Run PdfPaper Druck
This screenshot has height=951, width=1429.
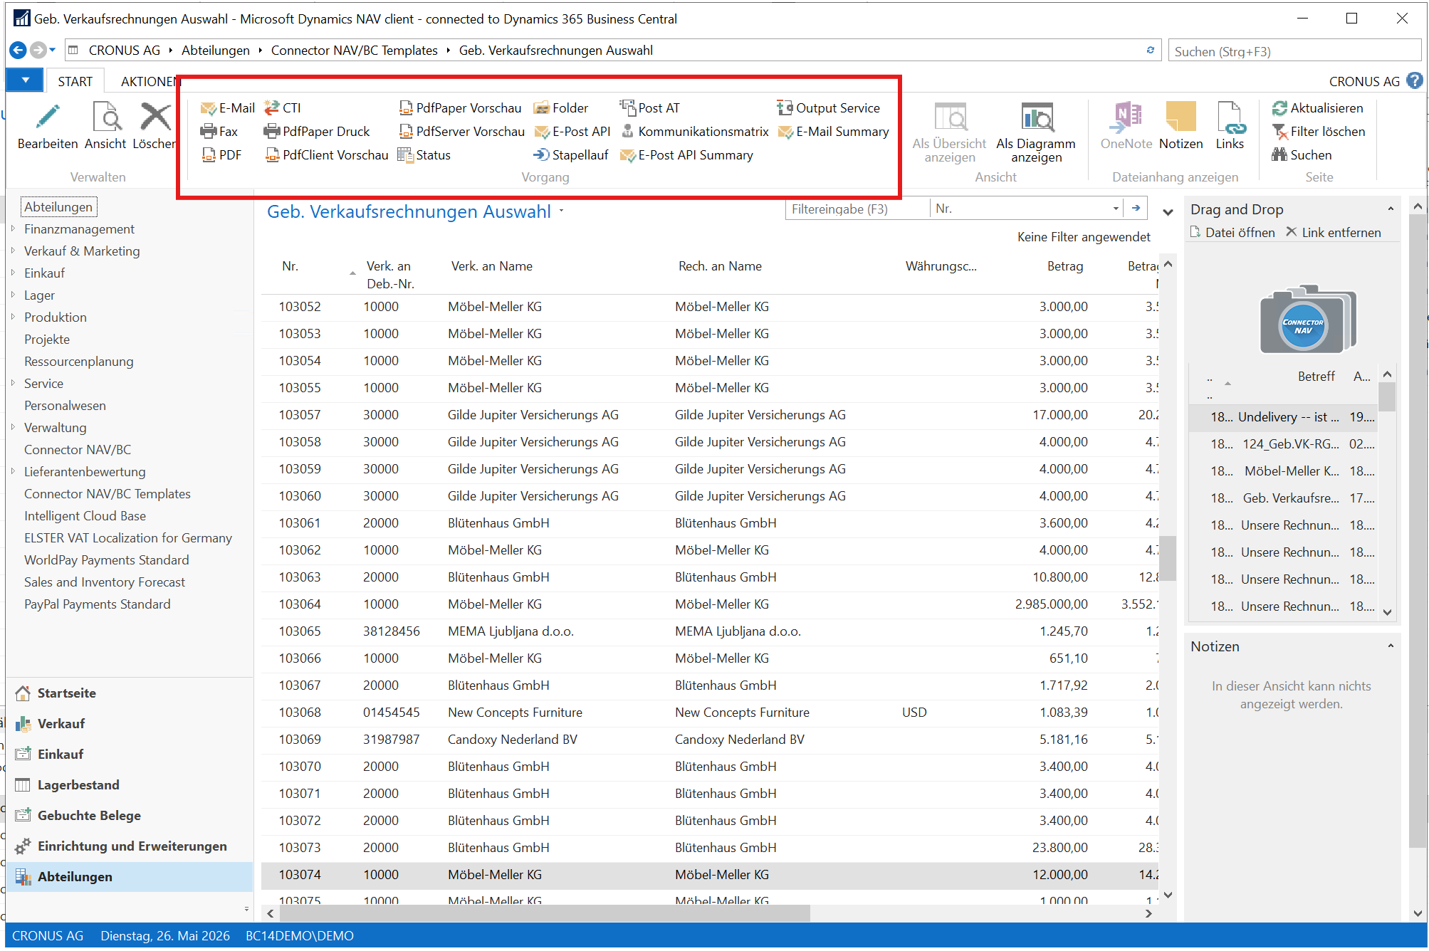(317, 131)
